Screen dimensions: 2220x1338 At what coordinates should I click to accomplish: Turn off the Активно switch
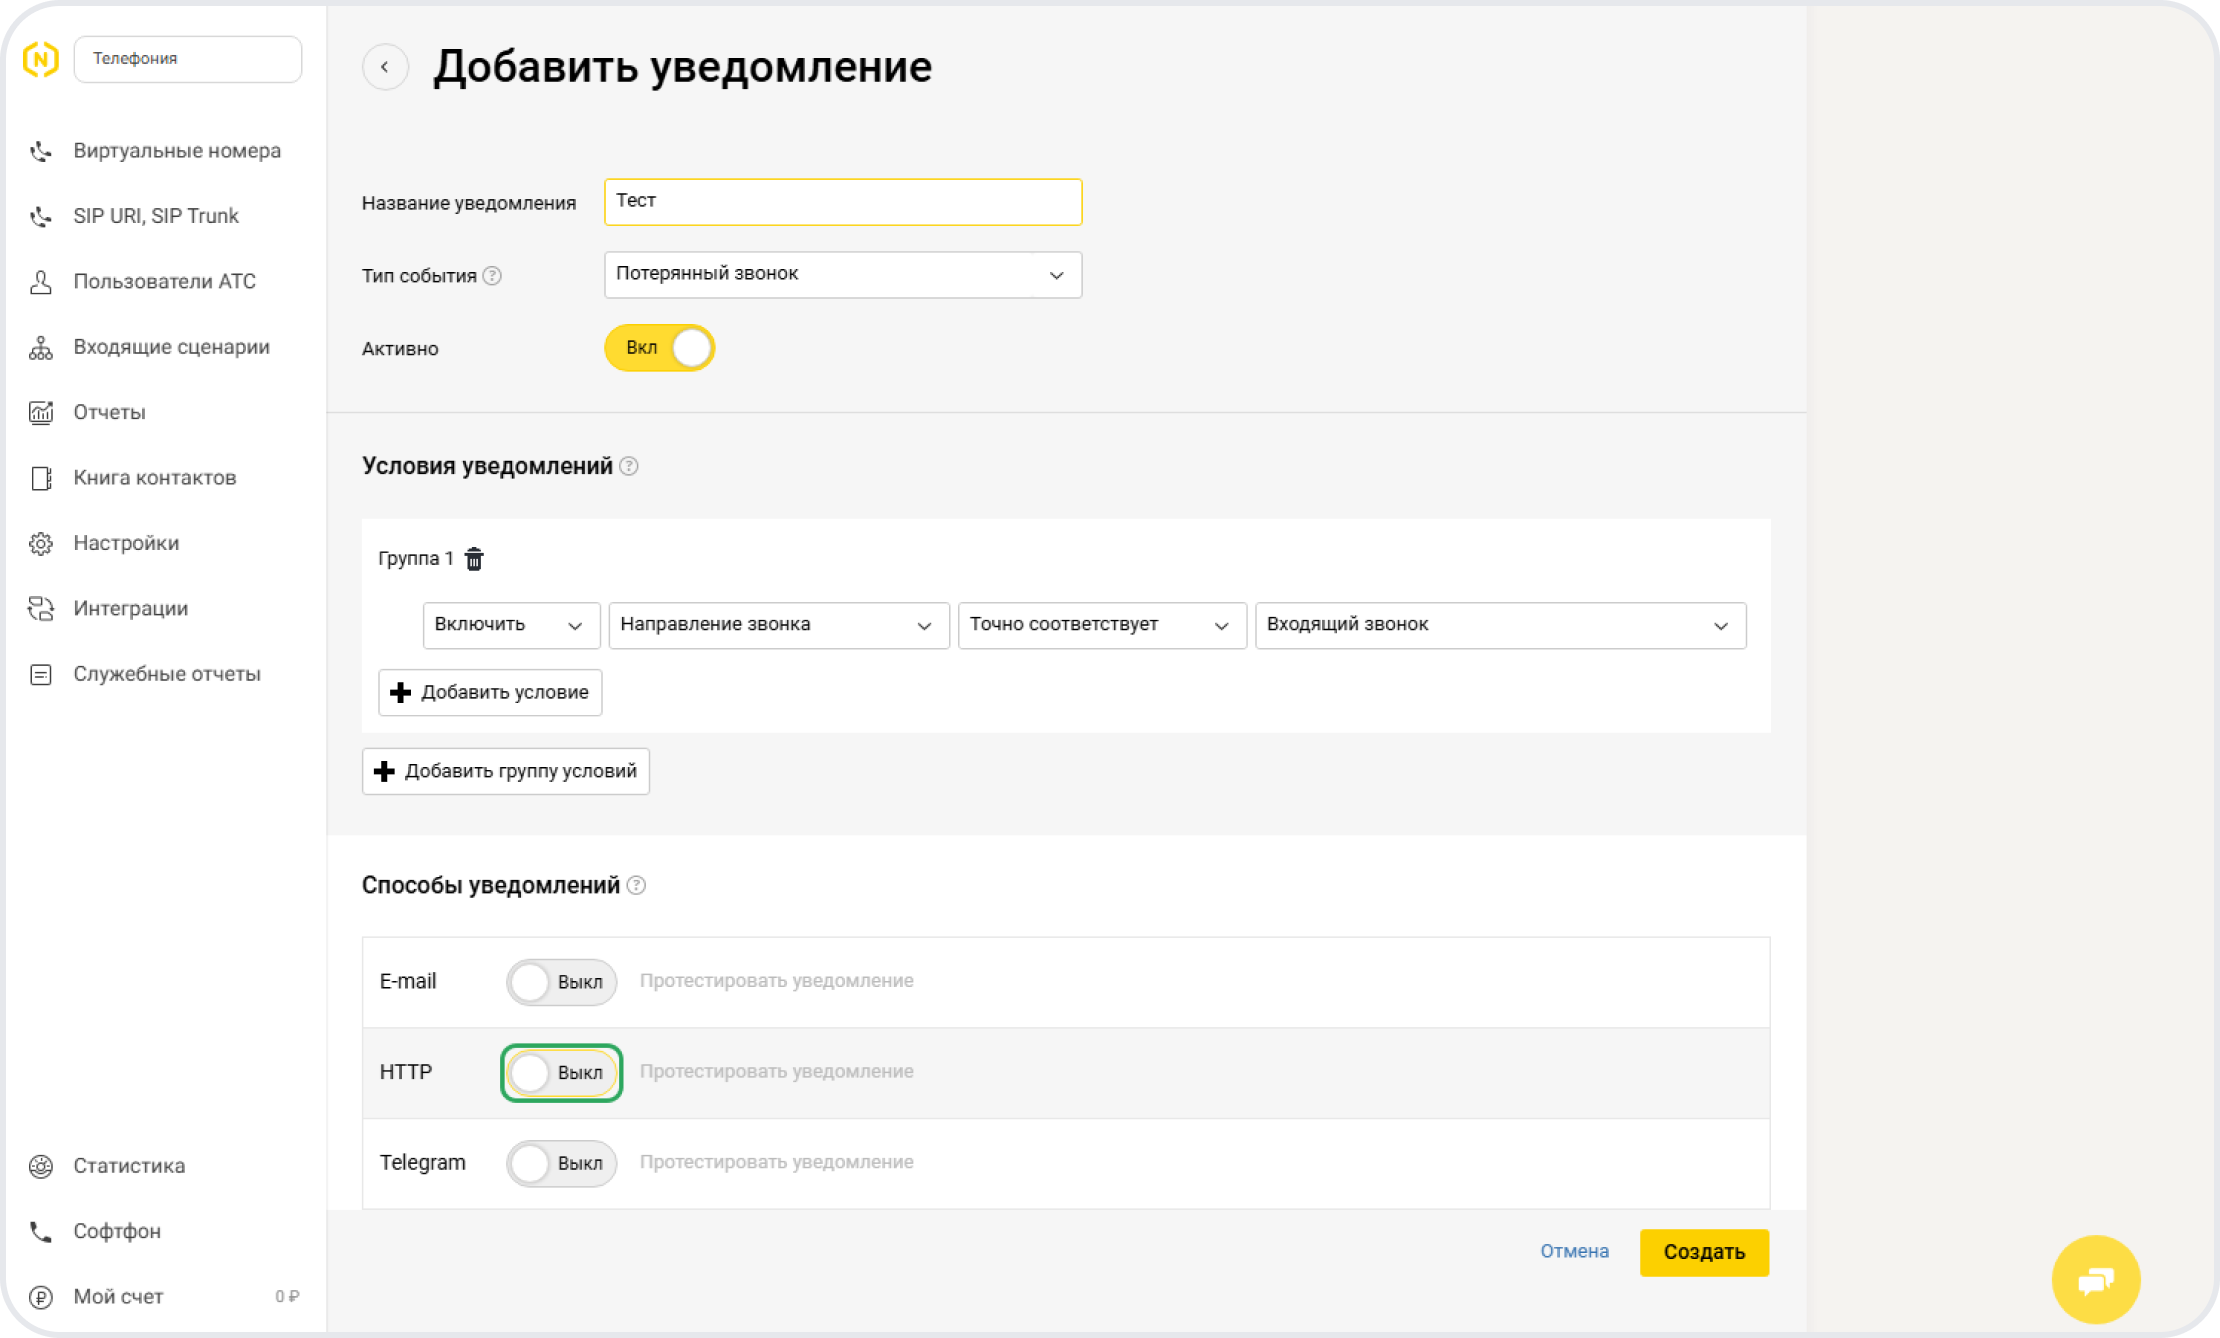pos(659,348)
